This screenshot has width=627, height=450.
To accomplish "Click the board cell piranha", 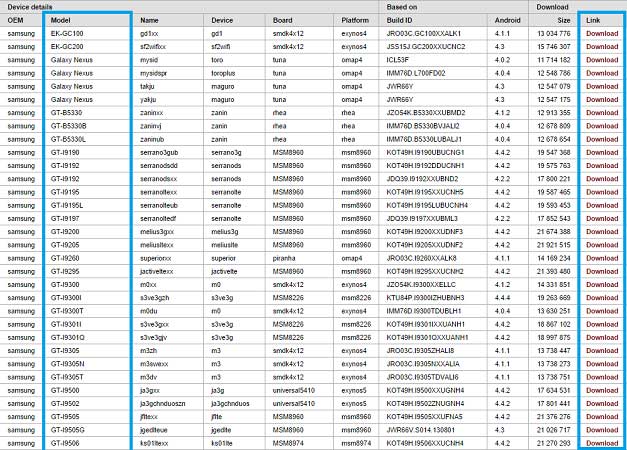I will click(284, 258).
